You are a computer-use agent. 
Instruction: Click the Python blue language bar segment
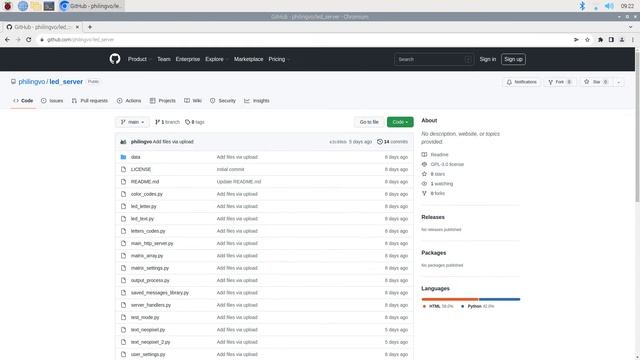coord(499,299)
